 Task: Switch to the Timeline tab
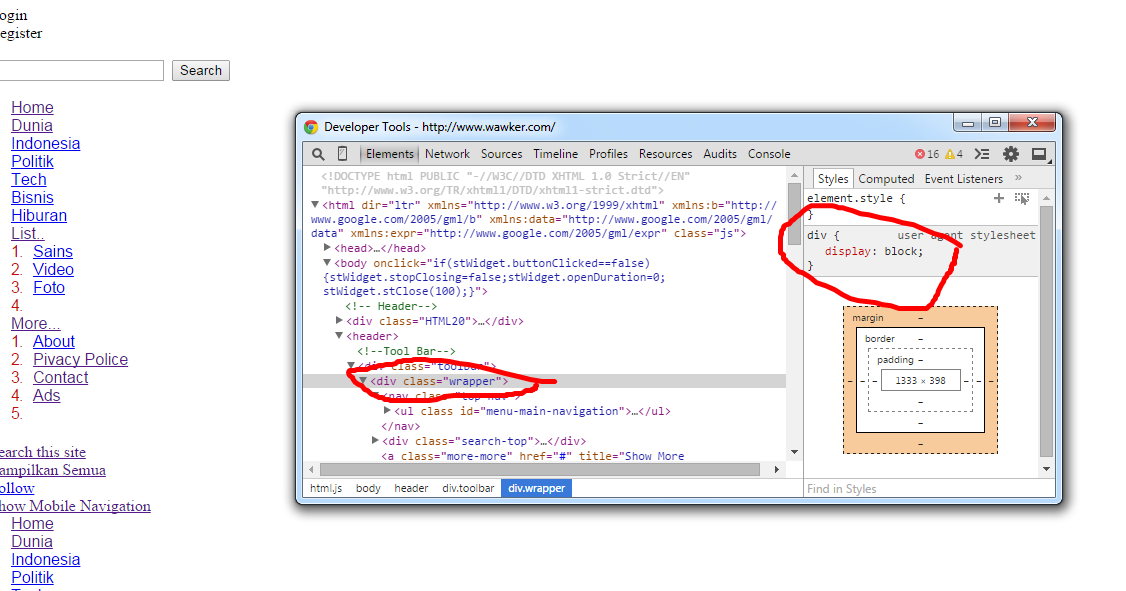pyautogui.click(x=555, y=154)
